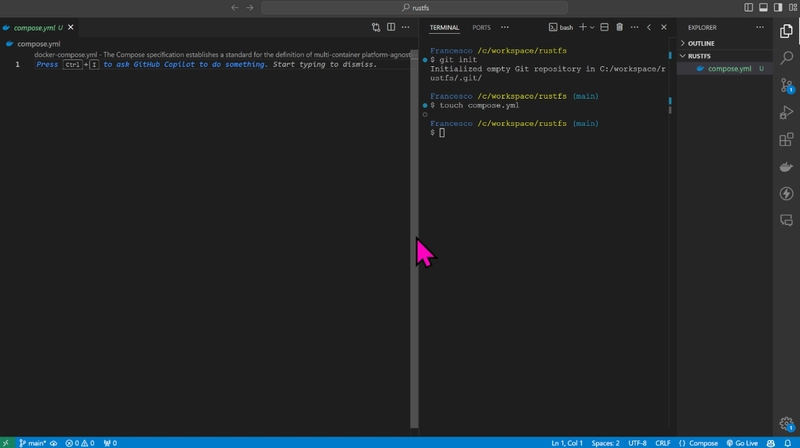Split the terminal panel
This screenshot has width=800, height=448.
click(x=604, y=27)
